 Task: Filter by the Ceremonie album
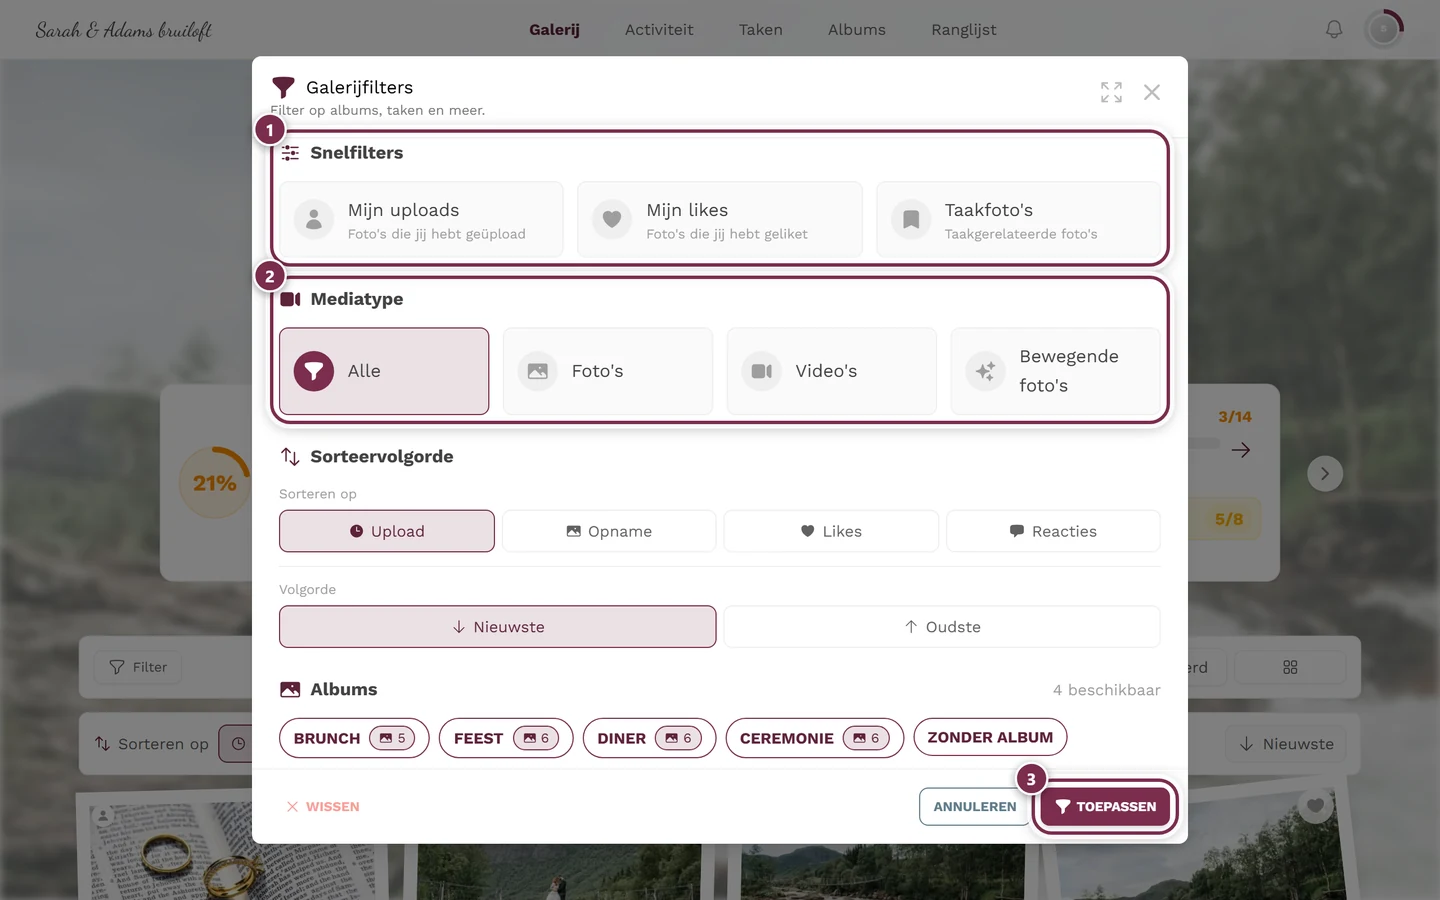point(815,738)
